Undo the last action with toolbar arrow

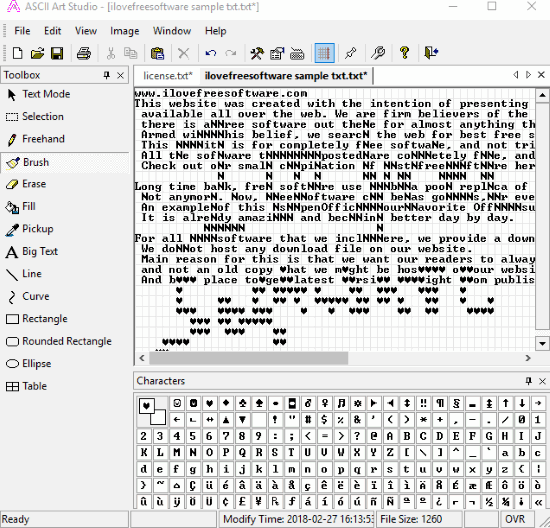point(211,53)
